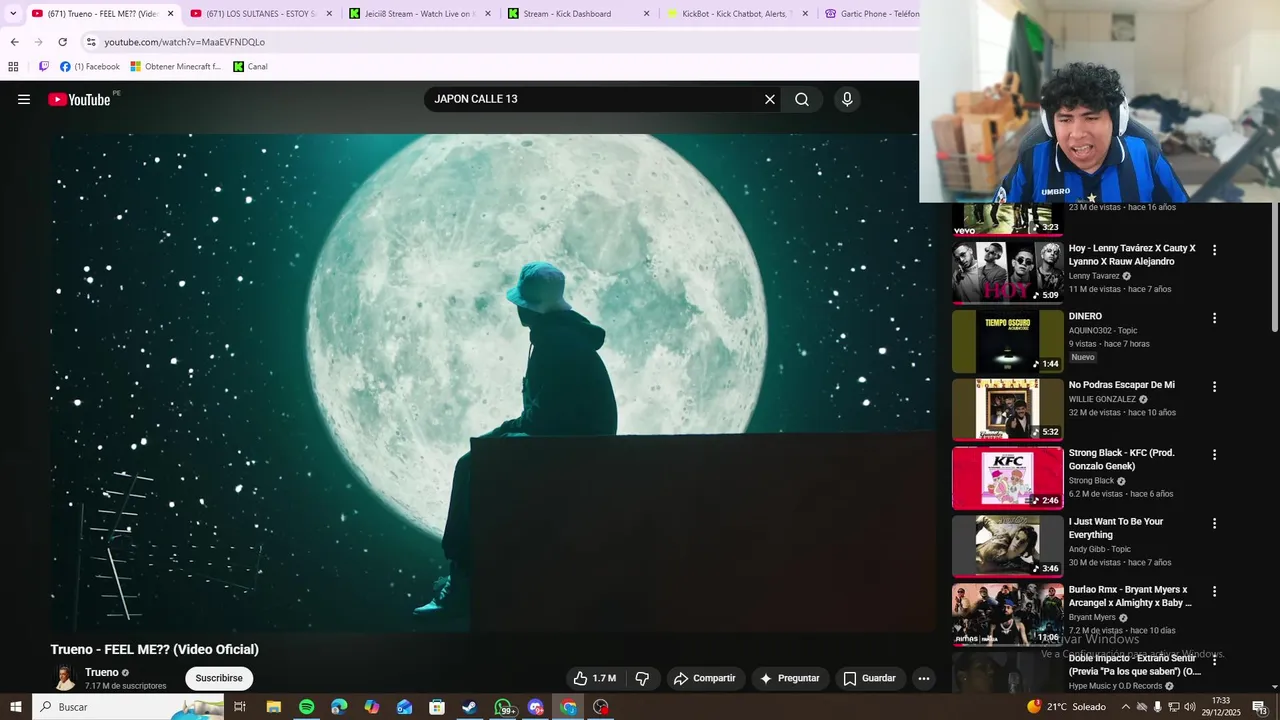Open options for Strong Black - KFC video
Image resolution: width=1280 pixels, height=720 pixels.
tap(1215, 454)
